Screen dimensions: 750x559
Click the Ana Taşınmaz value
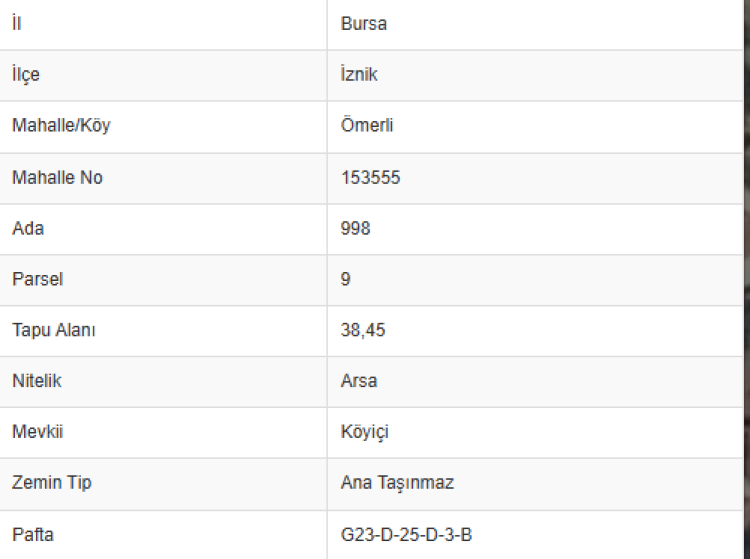[x=397, y=484]
